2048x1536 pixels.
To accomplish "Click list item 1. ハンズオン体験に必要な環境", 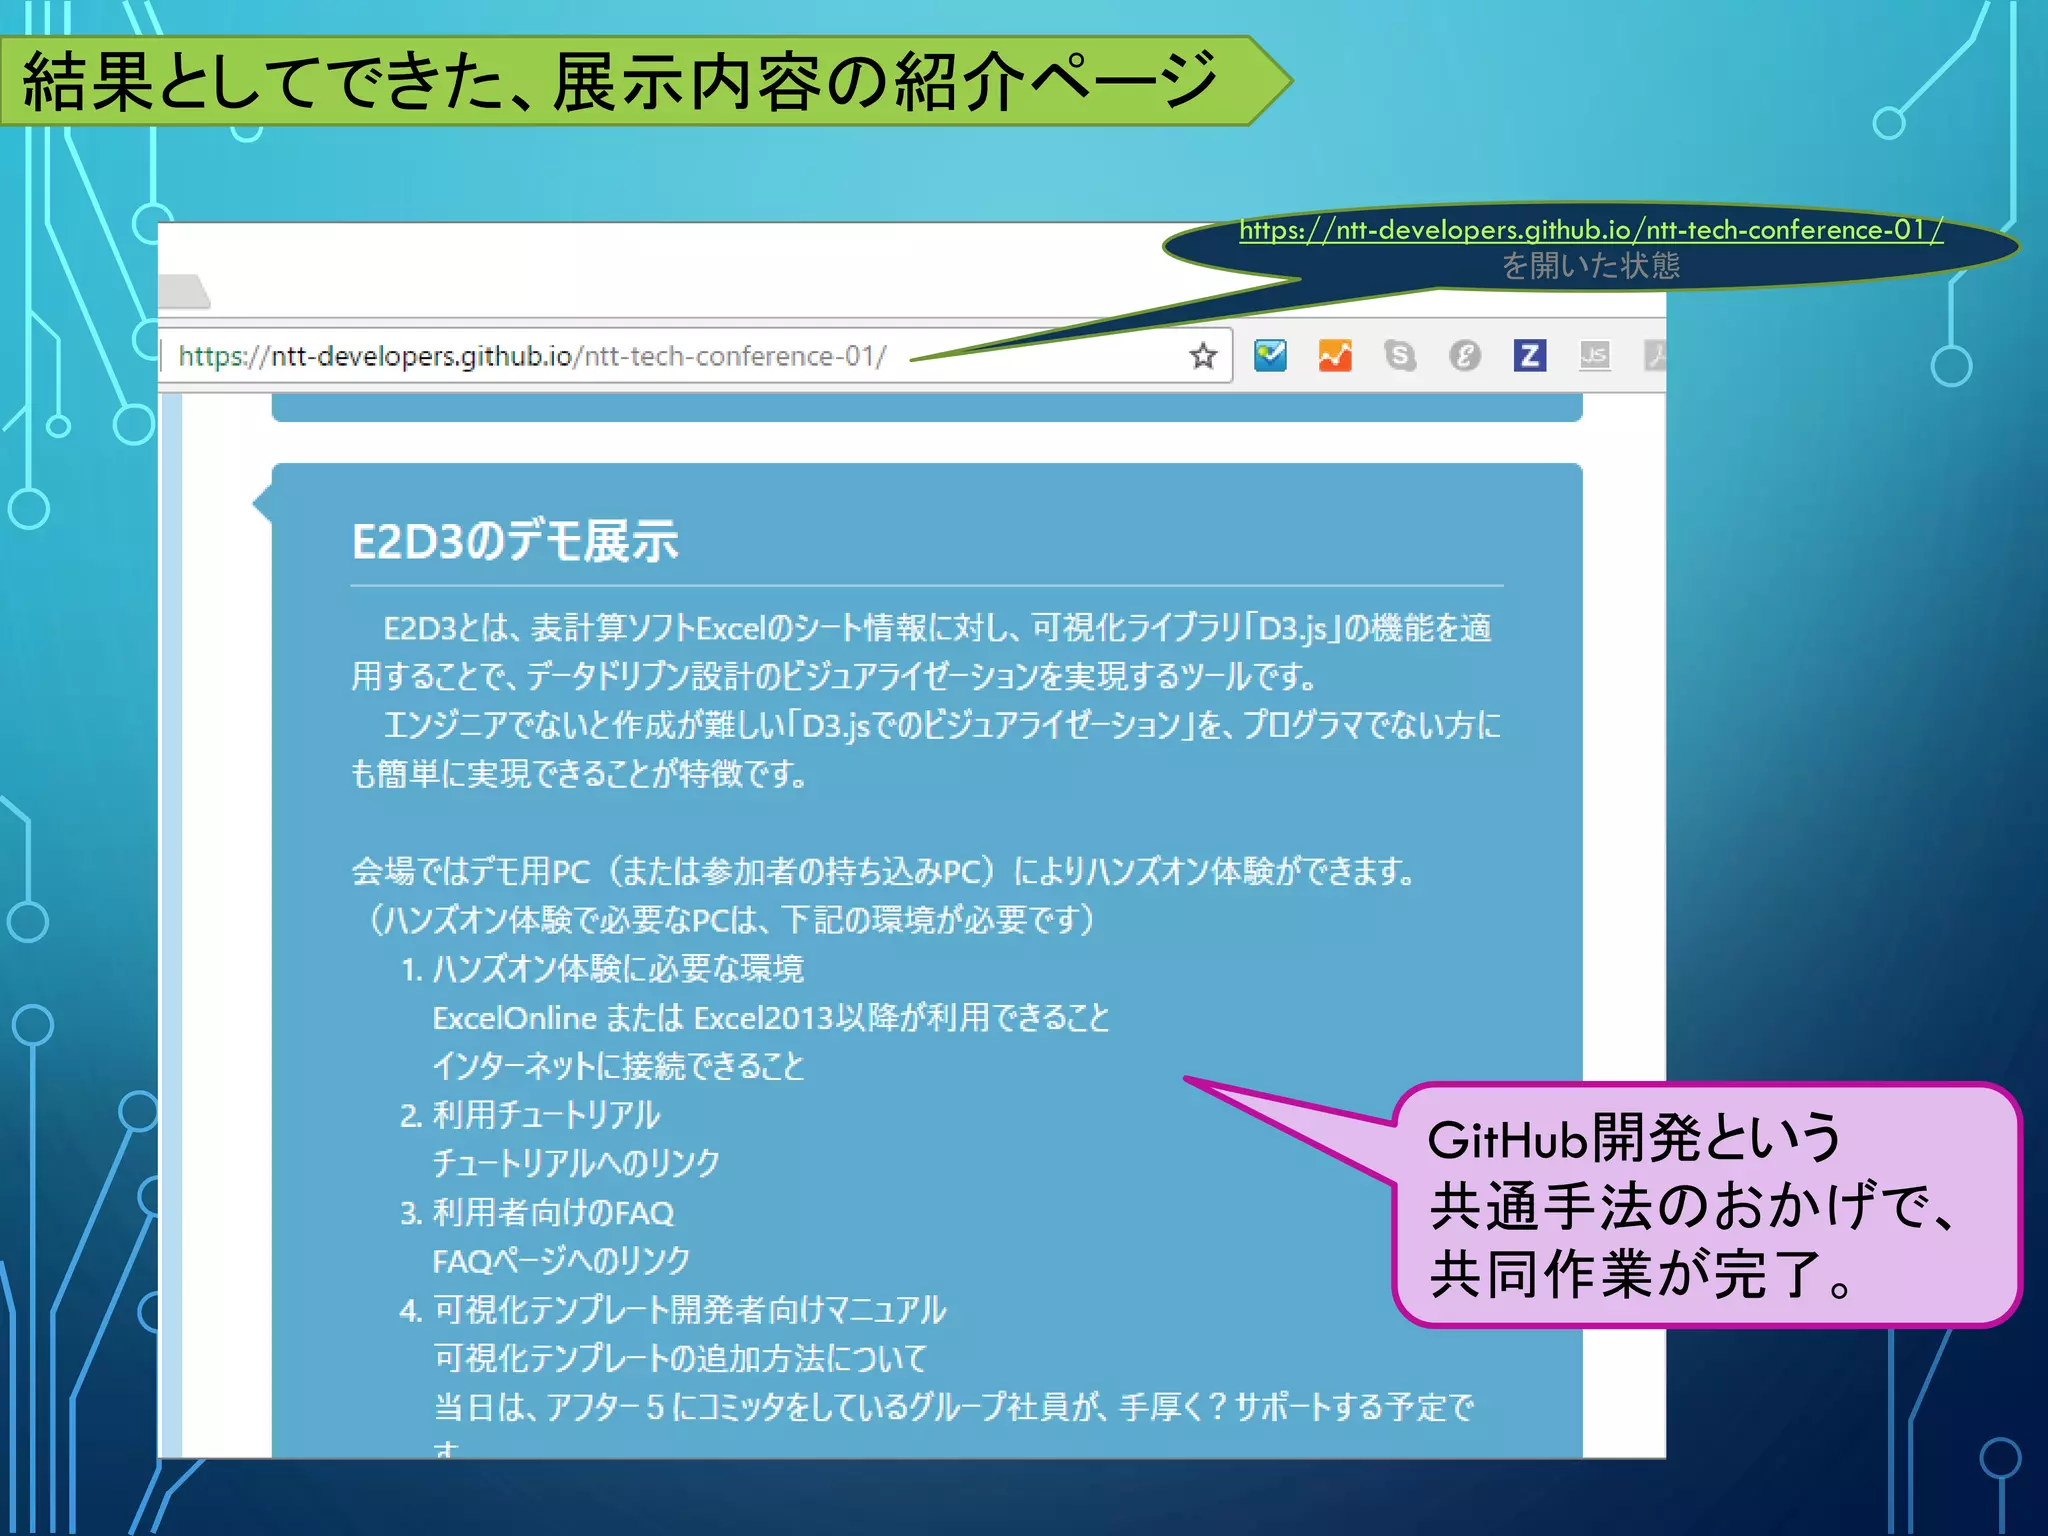I will click(602, 968).
